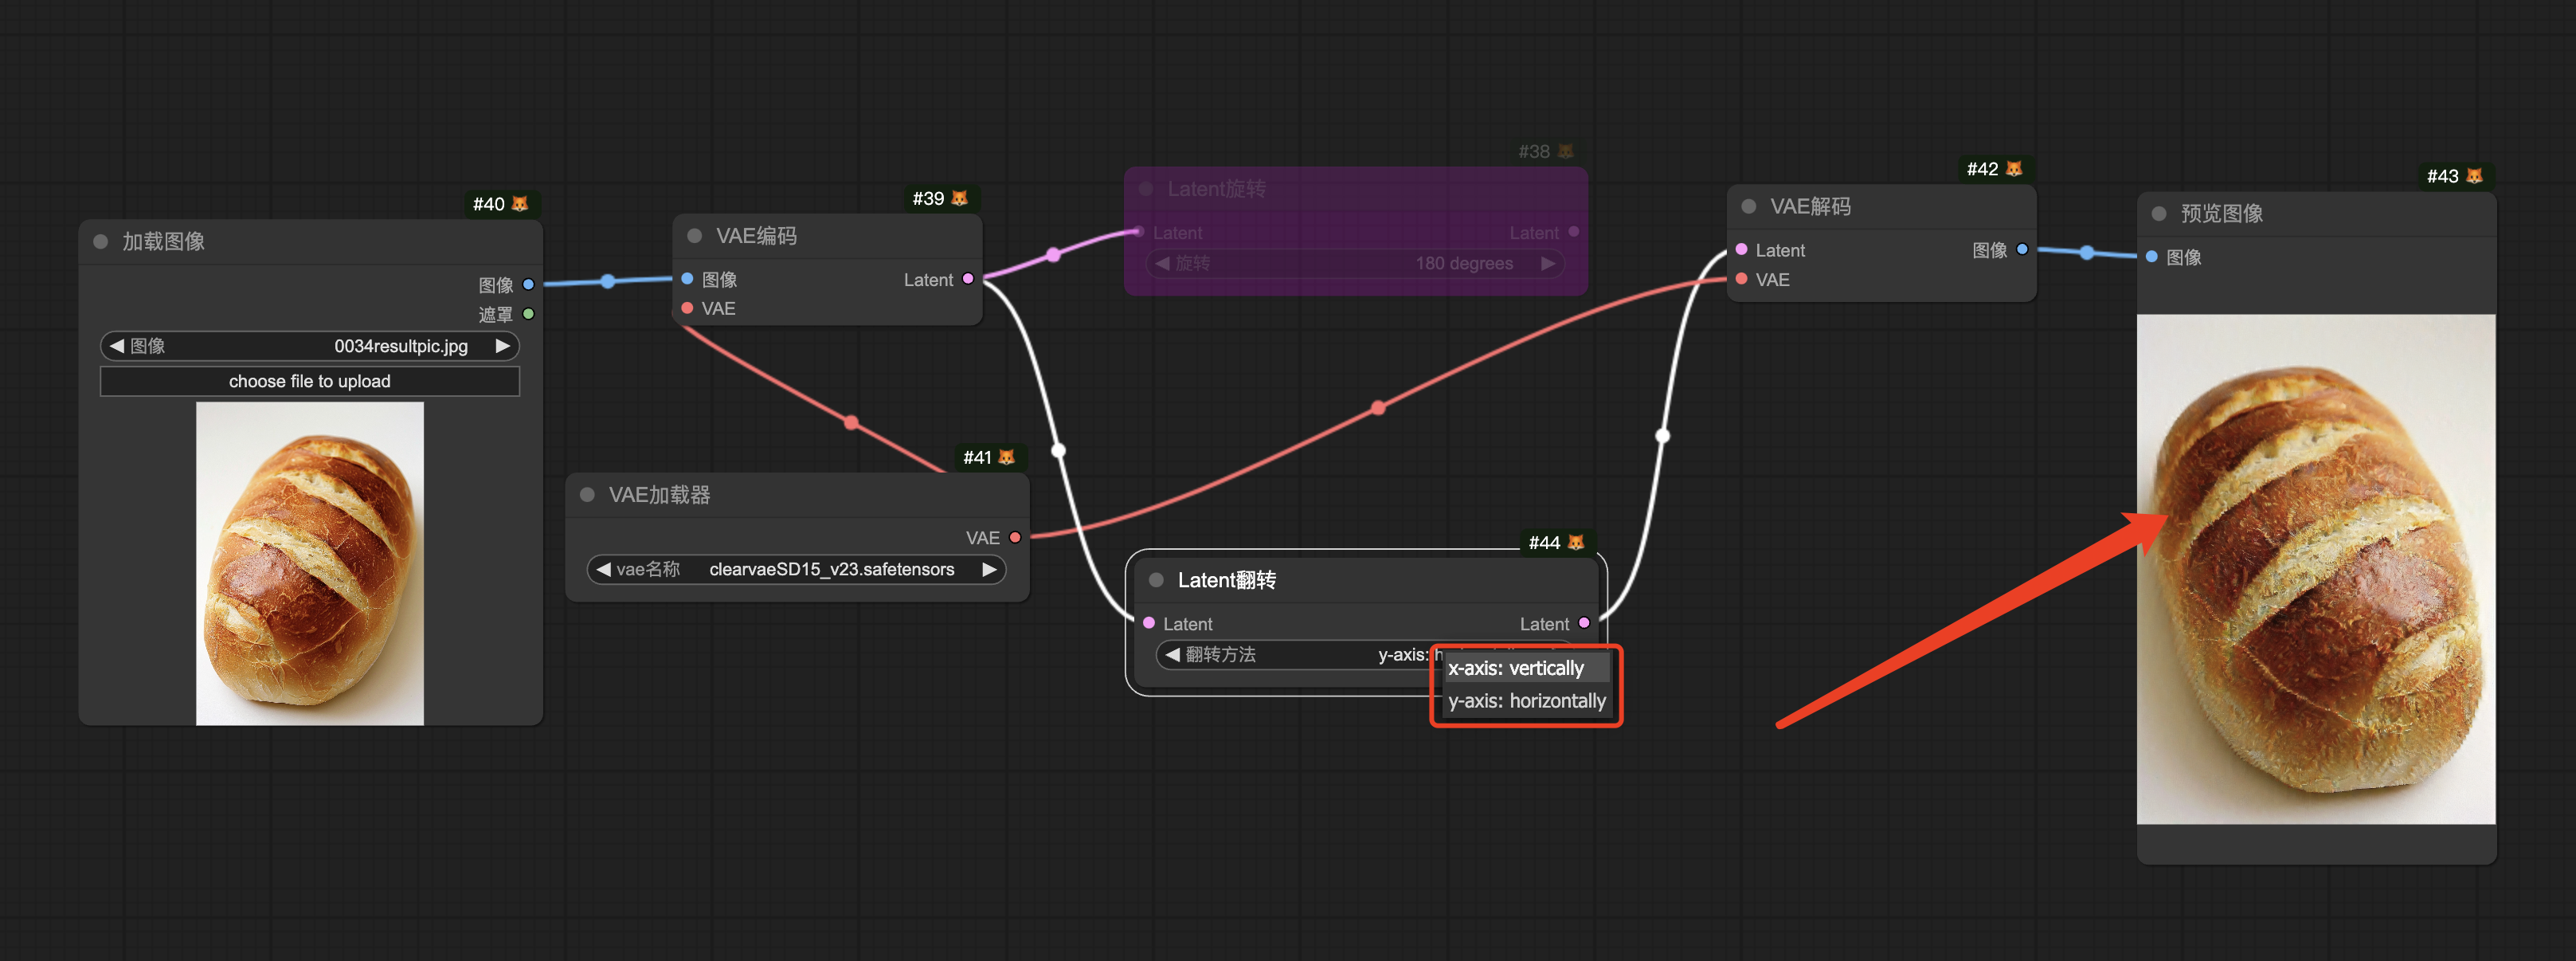
Task: Click previous arrow on vae名称 selector
Action: pos(603,569)
